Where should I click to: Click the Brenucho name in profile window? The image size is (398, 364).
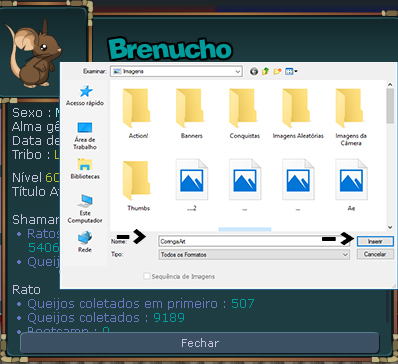point(169,49)
